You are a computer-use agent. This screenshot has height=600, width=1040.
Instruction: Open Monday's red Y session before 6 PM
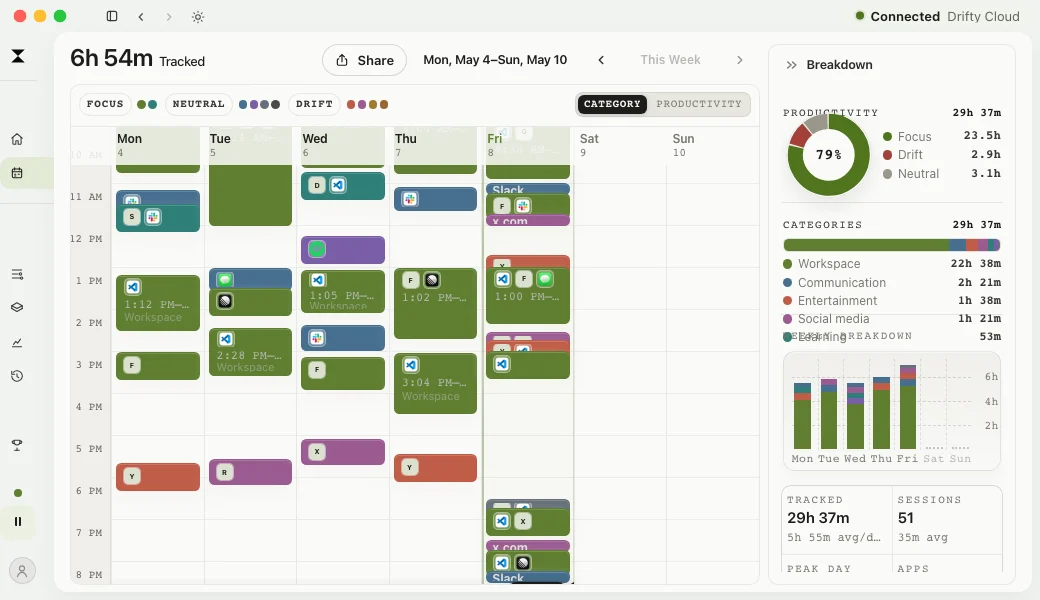tap(158, 477)
